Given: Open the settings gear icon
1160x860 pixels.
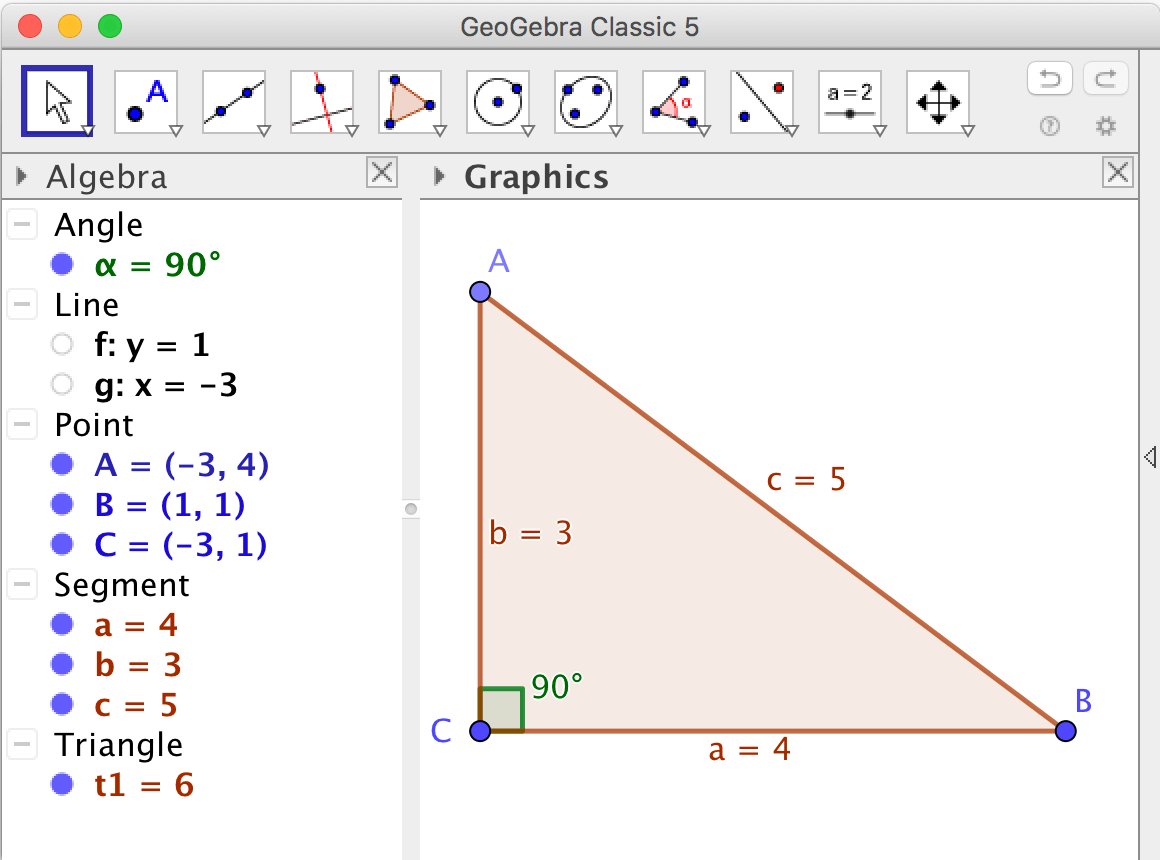Looking at the screenshot, I should 1106,127.
